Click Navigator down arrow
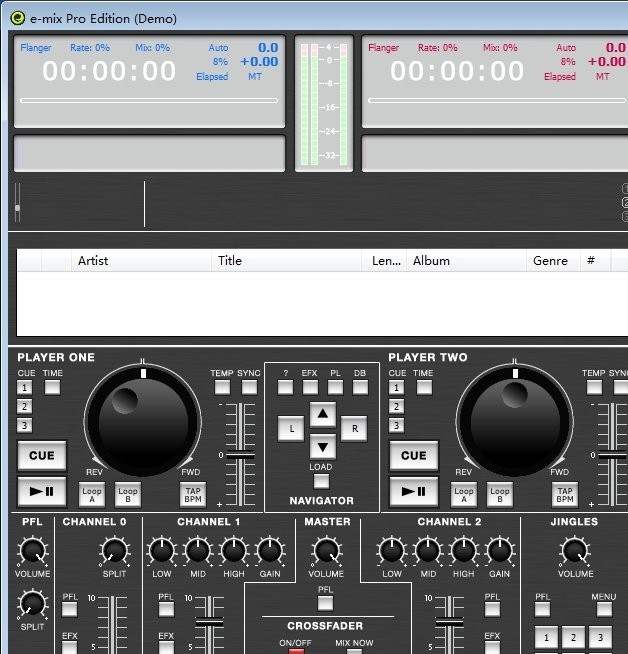Viewport: 628px width, 654px height. tap(323, 447)
